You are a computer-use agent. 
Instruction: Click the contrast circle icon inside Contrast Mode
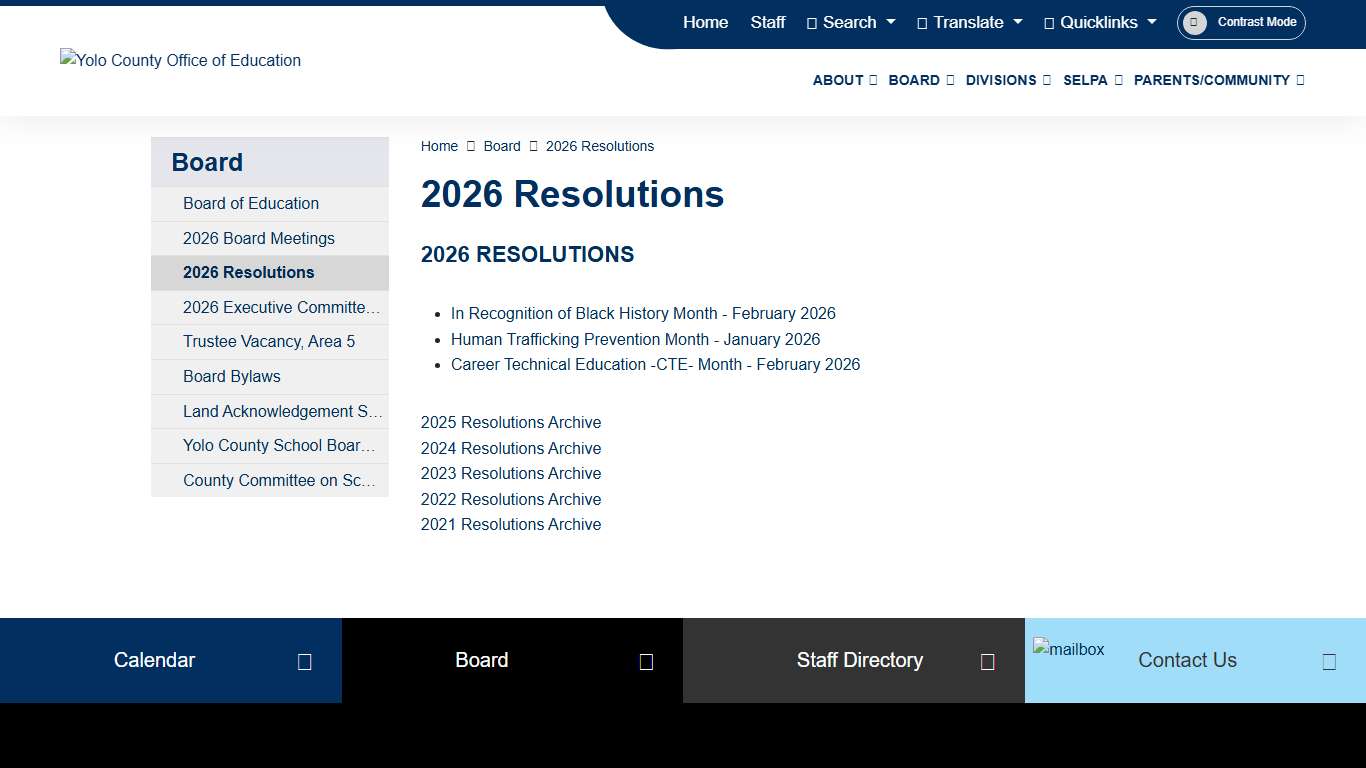(x=1196, y=22)
